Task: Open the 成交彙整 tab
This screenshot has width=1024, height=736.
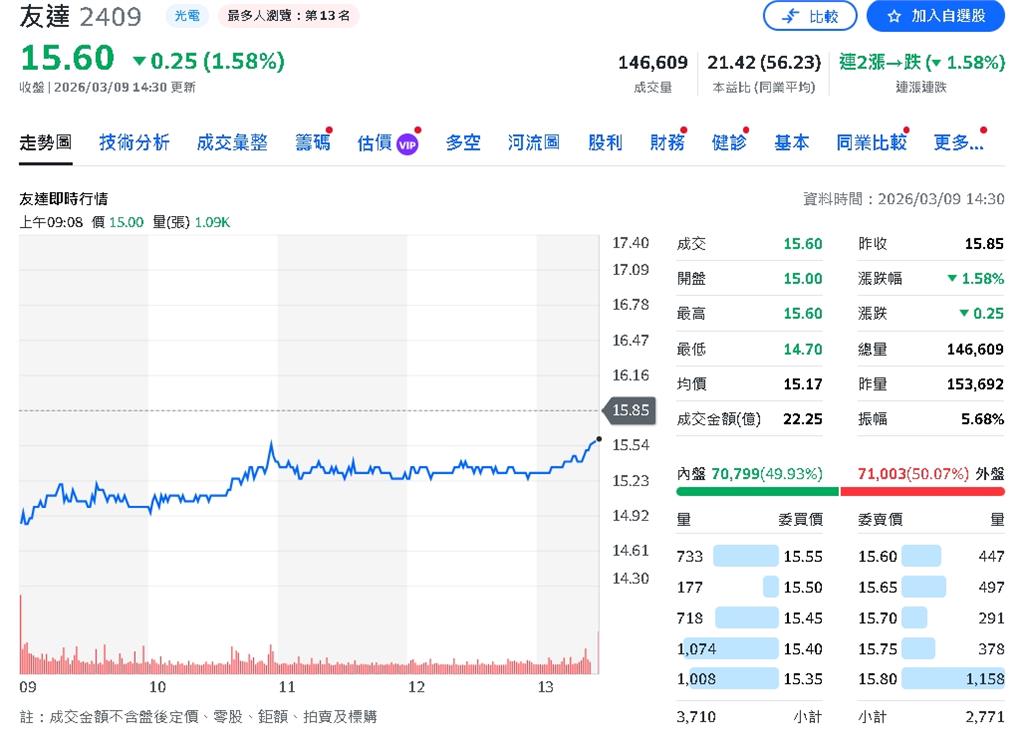Action: [x=232, y=143]
